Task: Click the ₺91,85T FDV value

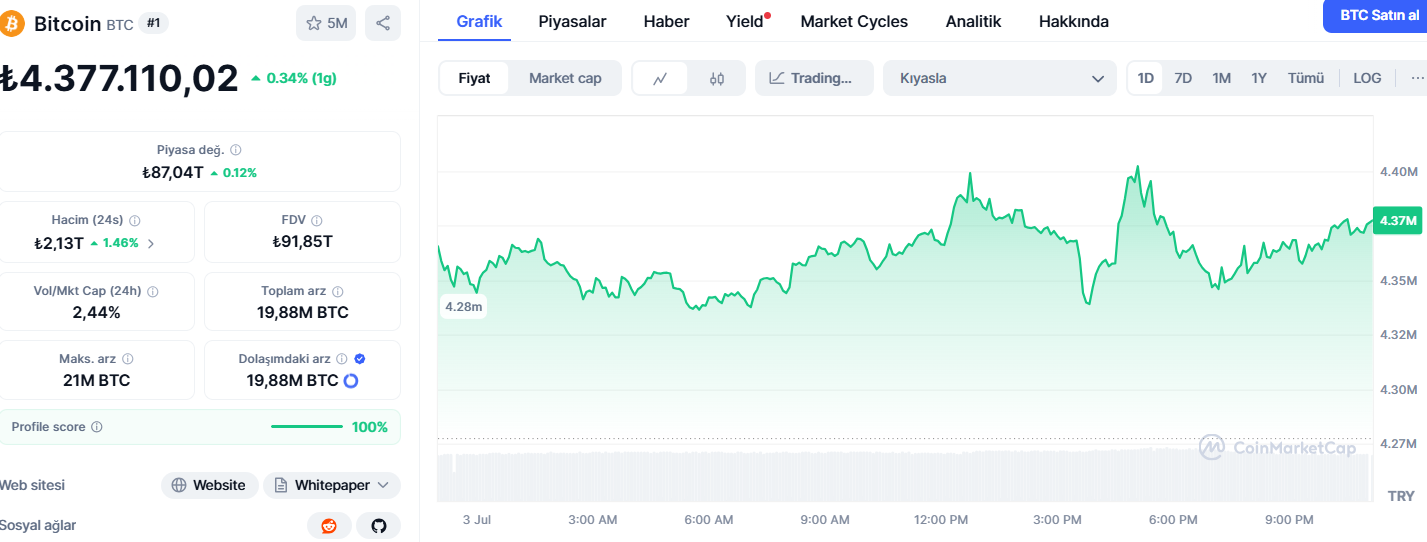Action: 302,241
